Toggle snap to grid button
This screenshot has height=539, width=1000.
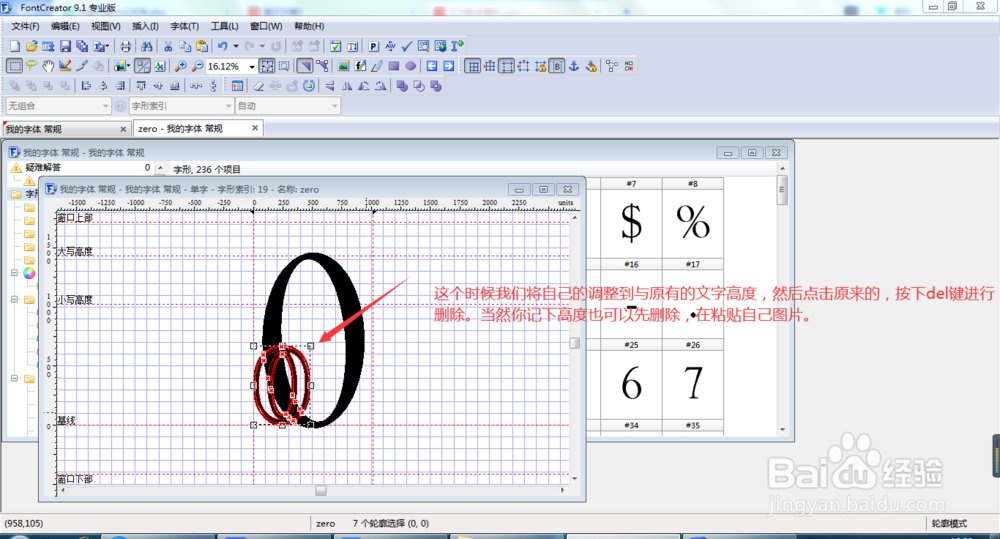(490, 66)
